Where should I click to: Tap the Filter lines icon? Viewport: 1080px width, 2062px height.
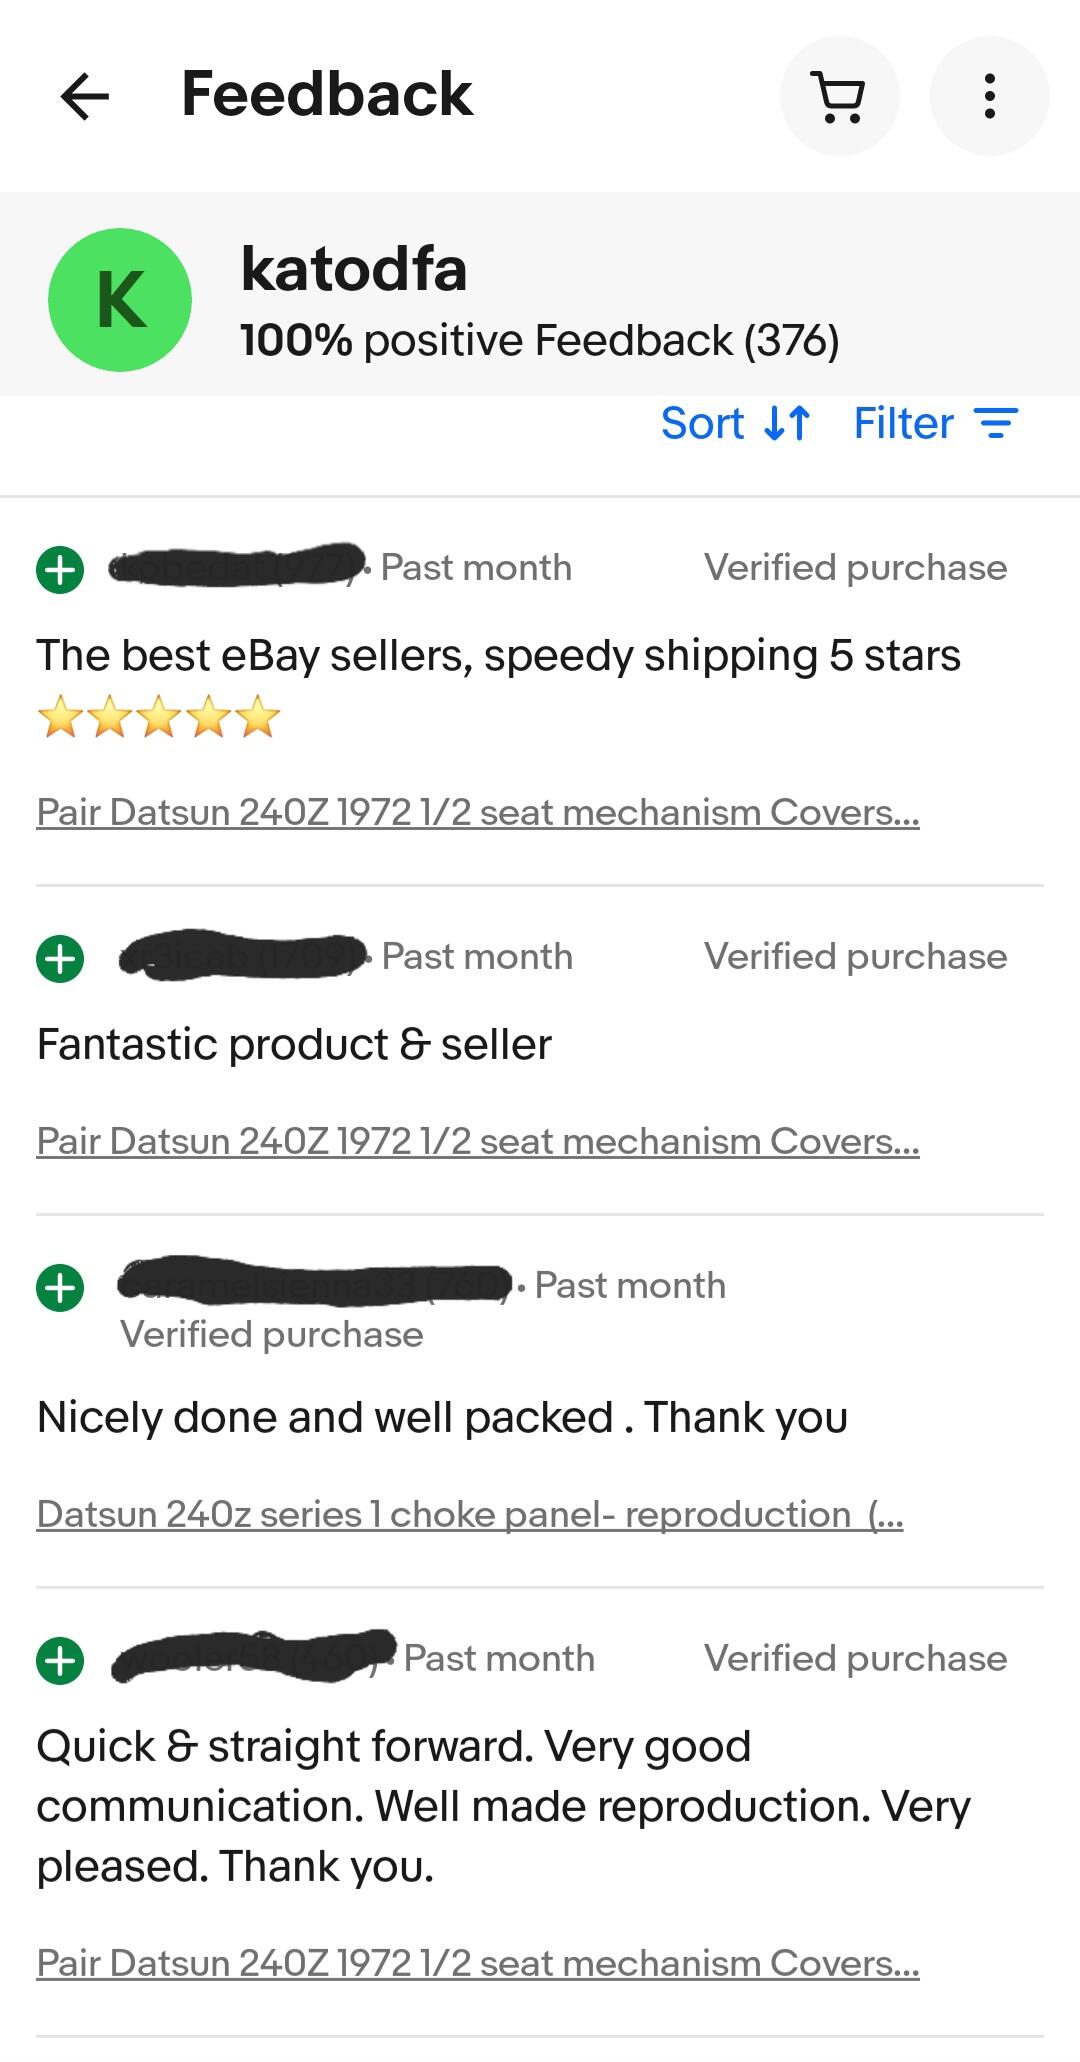[996, 423]
